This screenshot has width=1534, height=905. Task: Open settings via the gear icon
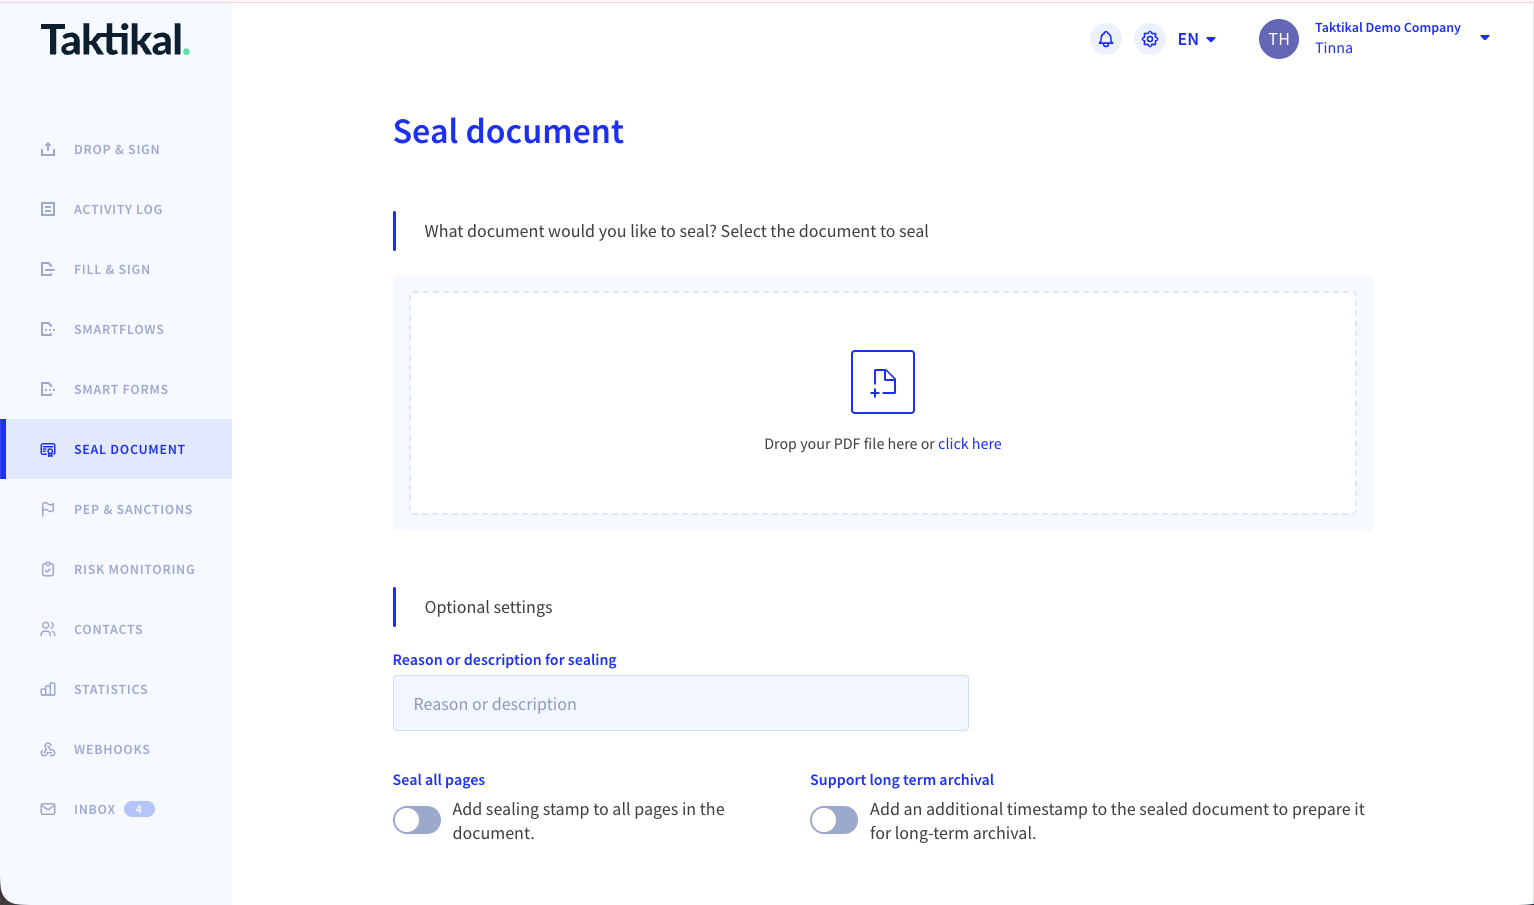pyautogui.click(x=1150, y=39)
